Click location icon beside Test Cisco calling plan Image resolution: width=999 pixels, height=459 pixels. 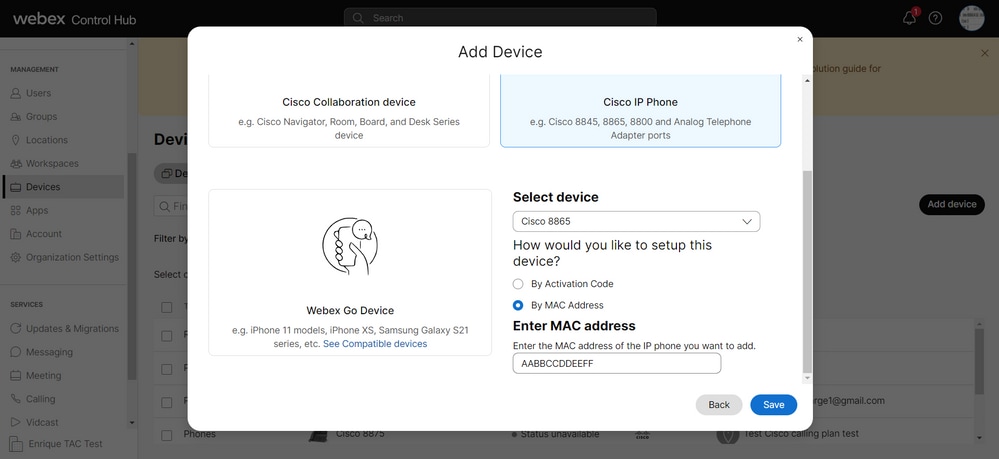click(728, 435)
